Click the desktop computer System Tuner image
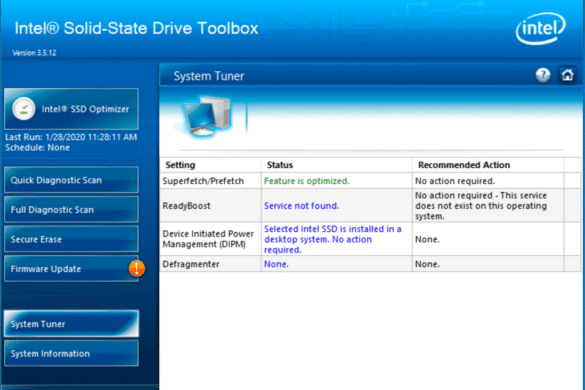Image resolution: width=585 pixels, height=390 pixels. coord(207,117)
